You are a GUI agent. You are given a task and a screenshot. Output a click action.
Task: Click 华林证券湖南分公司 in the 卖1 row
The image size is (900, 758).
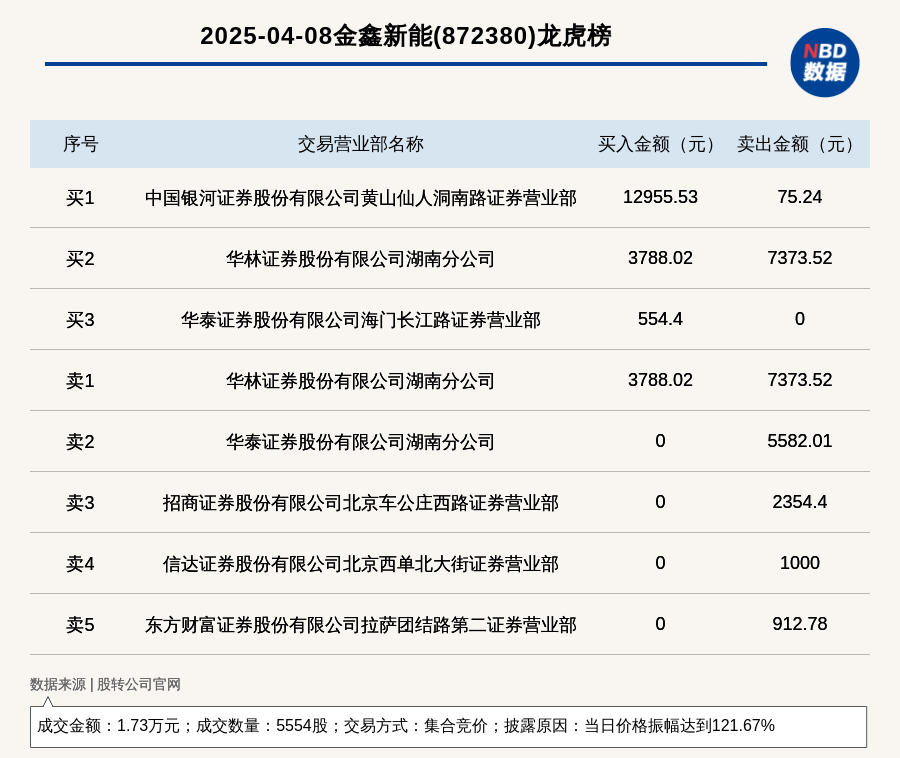click(x=360, y=380)
